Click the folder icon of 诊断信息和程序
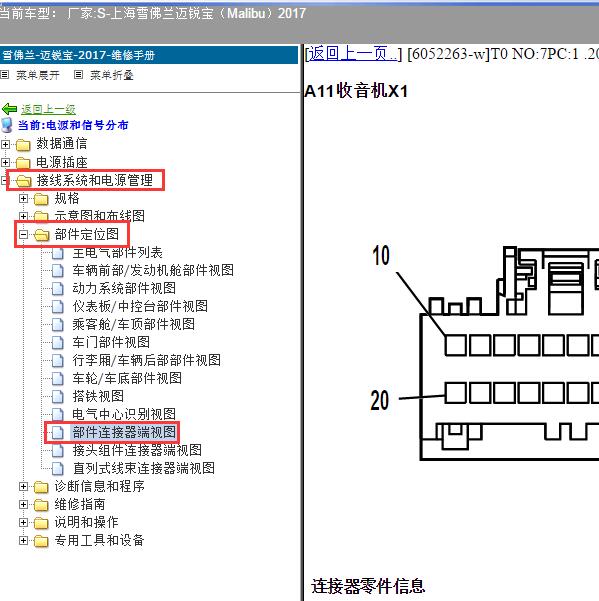599x601 pixels. 41,487
